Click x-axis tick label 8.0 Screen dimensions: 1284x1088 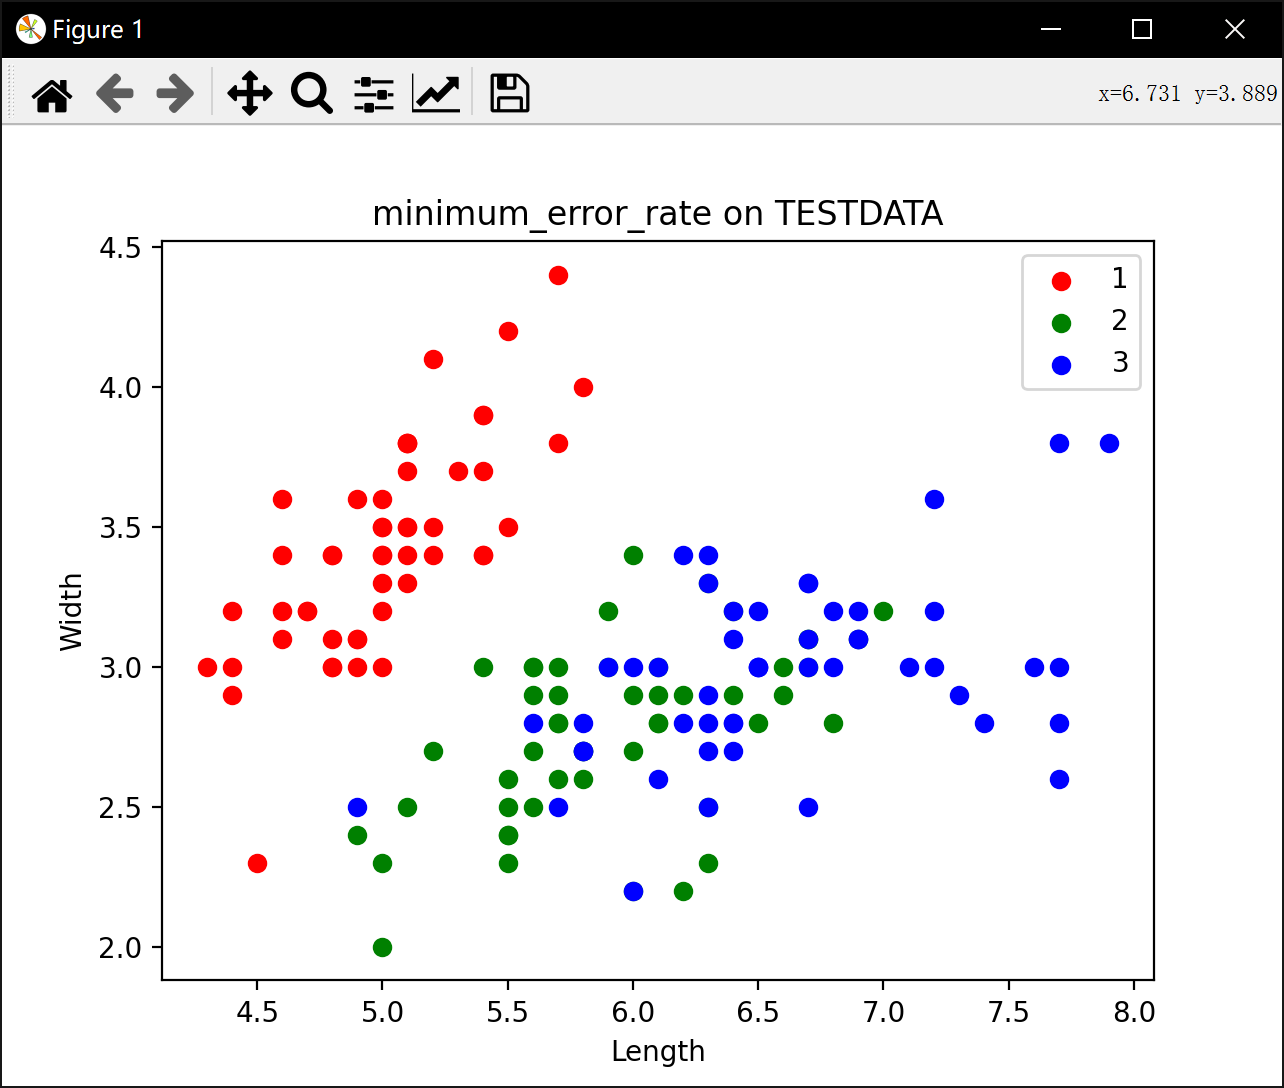(1134, 1012)
